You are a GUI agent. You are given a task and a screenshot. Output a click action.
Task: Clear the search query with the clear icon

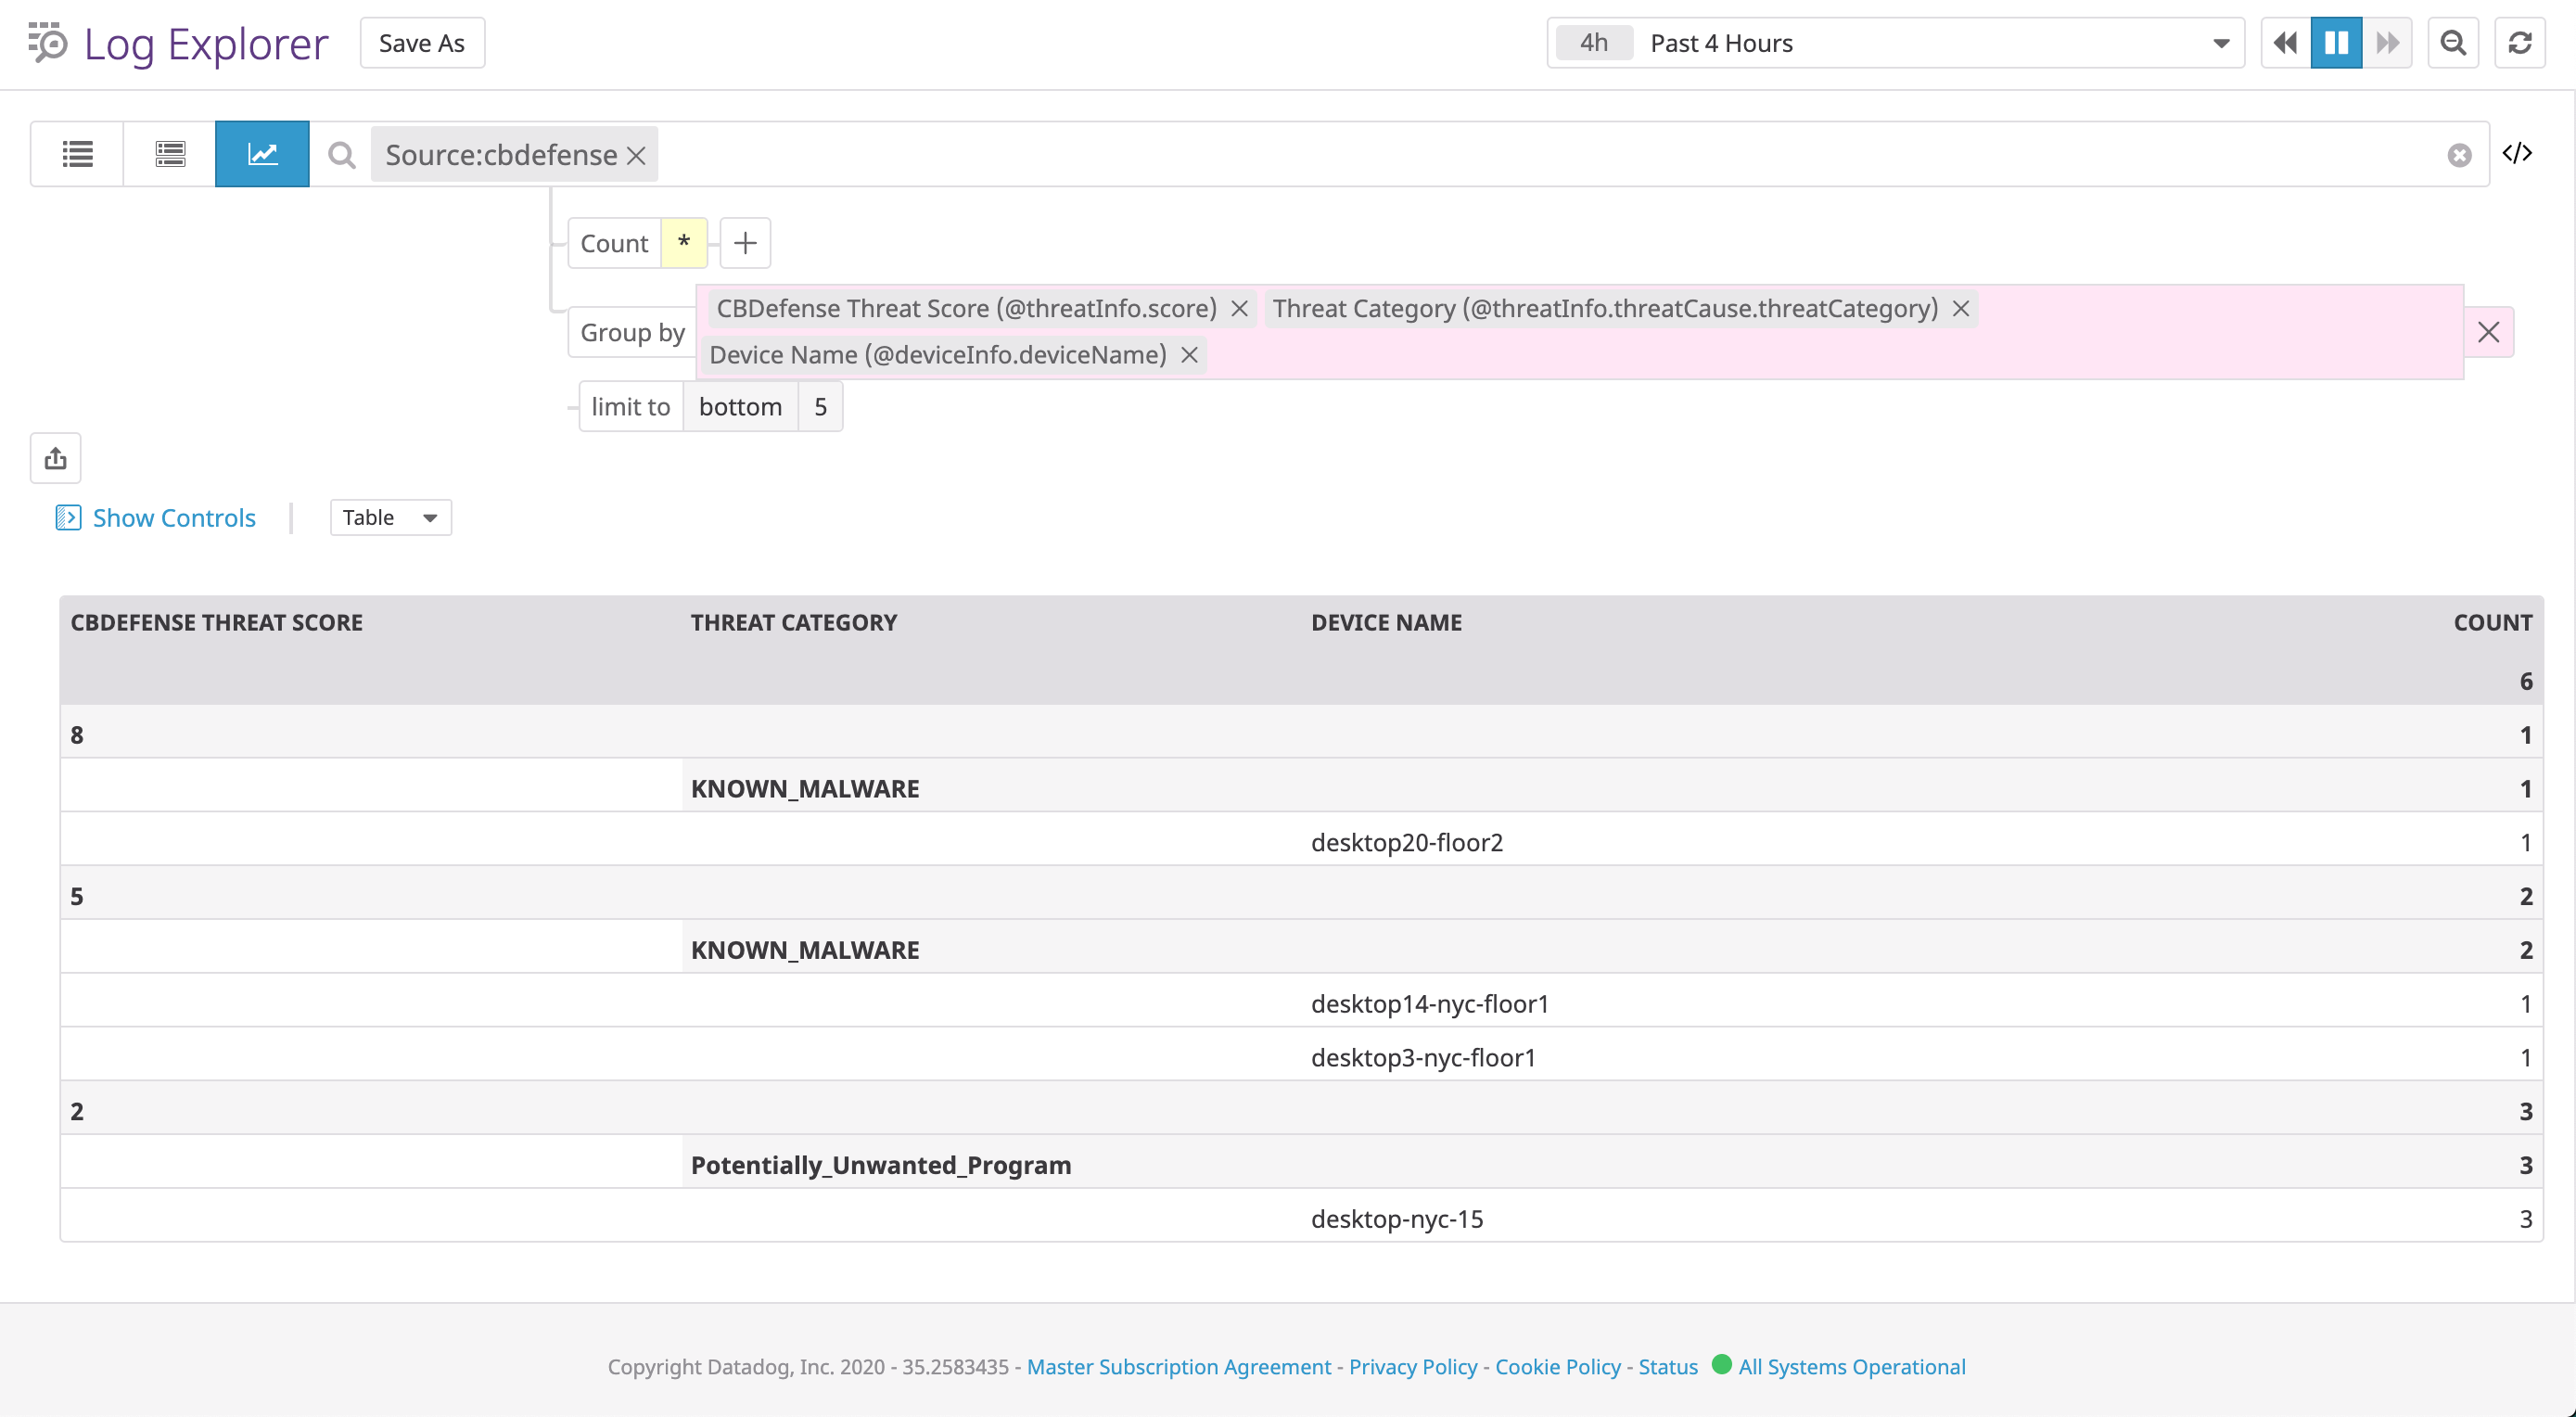[2459, 154]
